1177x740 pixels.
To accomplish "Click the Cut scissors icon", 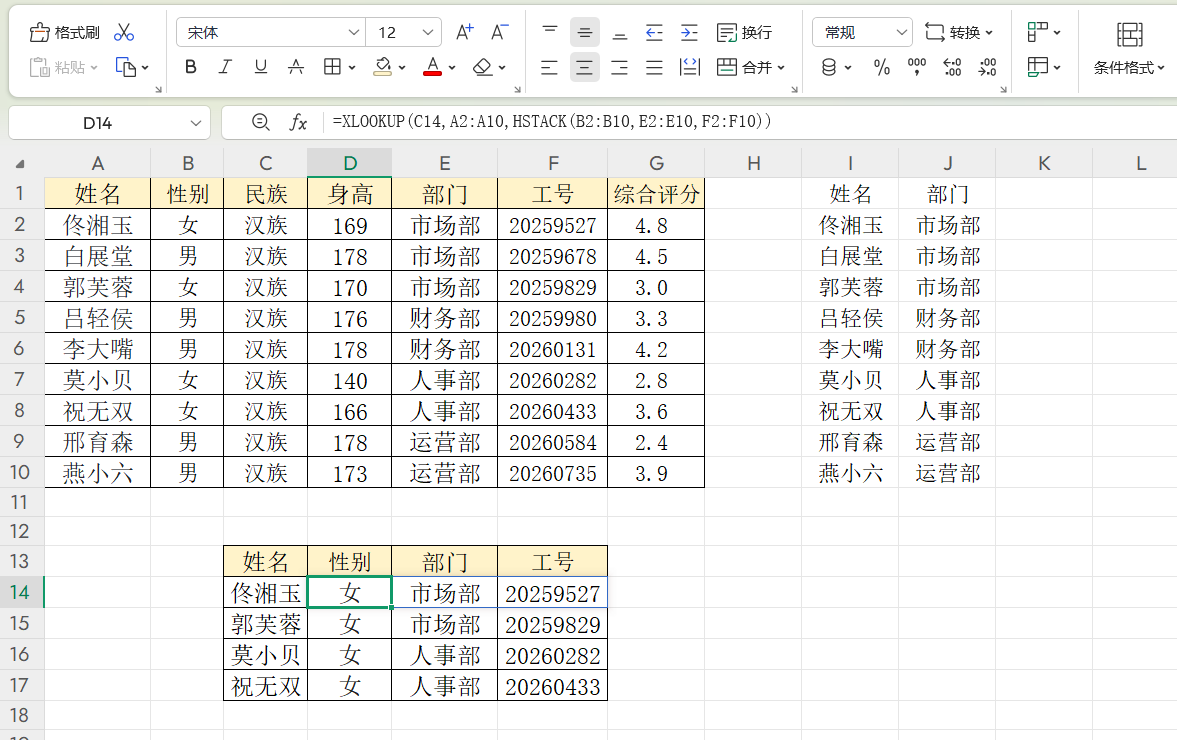I will pyautogui.click(x=124, y=32).
